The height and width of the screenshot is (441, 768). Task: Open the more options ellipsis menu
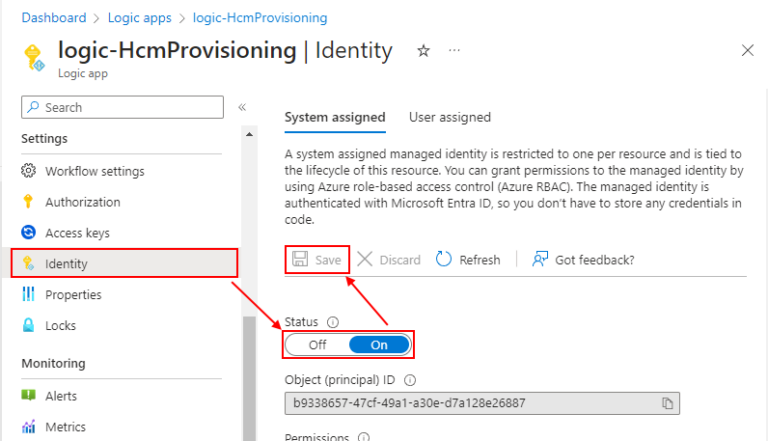[454, 51]
